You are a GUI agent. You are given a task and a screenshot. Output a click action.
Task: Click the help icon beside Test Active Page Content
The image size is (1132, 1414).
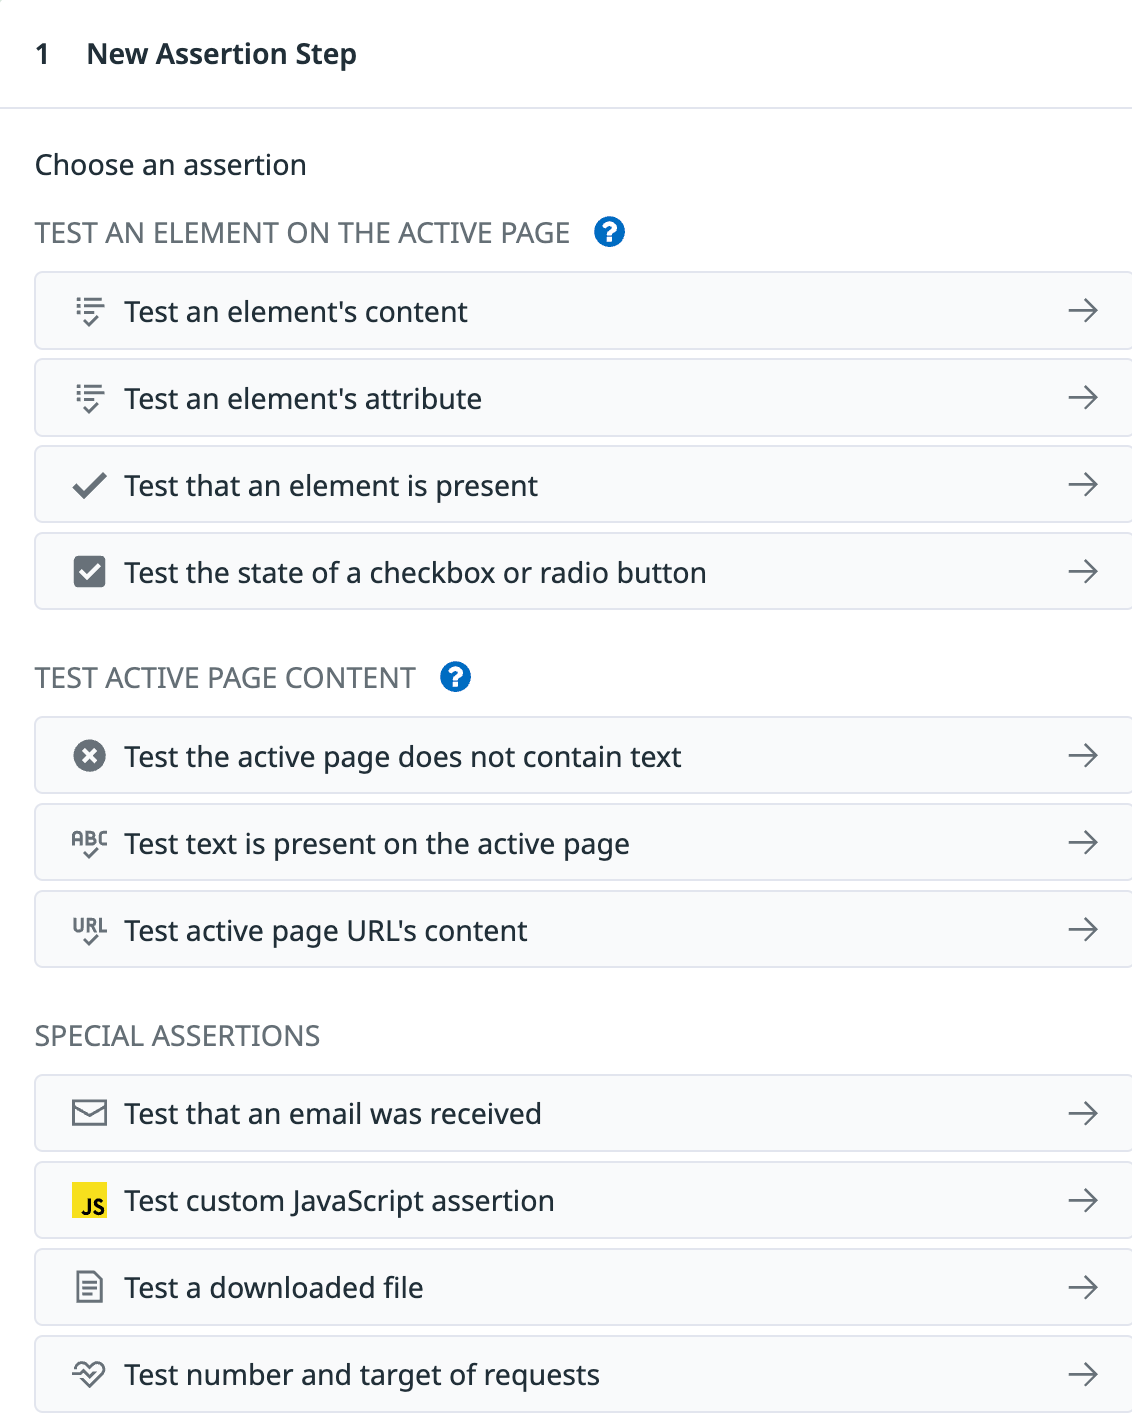[455, 677]
